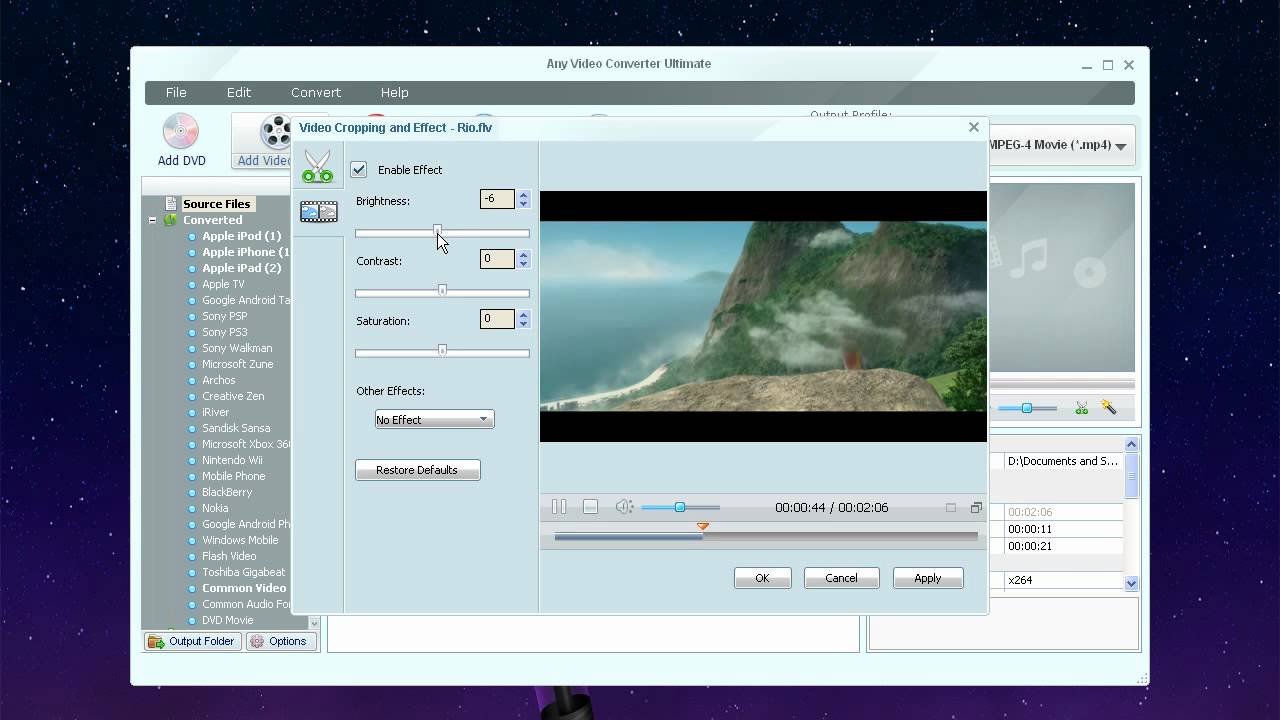
Task: Select Apple TV in the tree
Action: coord(223,284)
